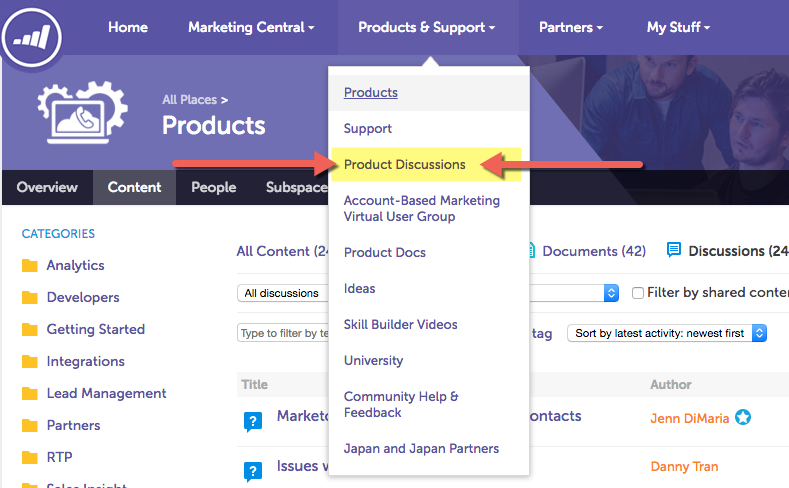
Task: Click the Marketo logo icon
Action: [x=32, y=36]
